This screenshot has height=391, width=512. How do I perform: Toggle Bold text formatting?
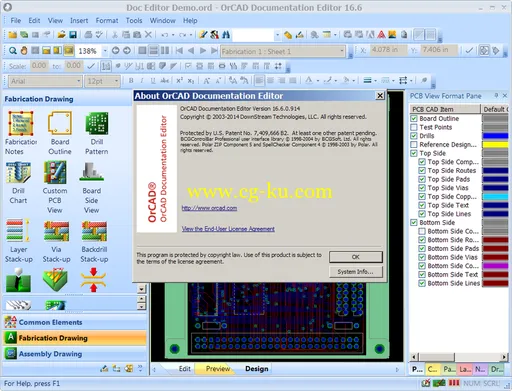pyautogui.click(x=131, y=81)
